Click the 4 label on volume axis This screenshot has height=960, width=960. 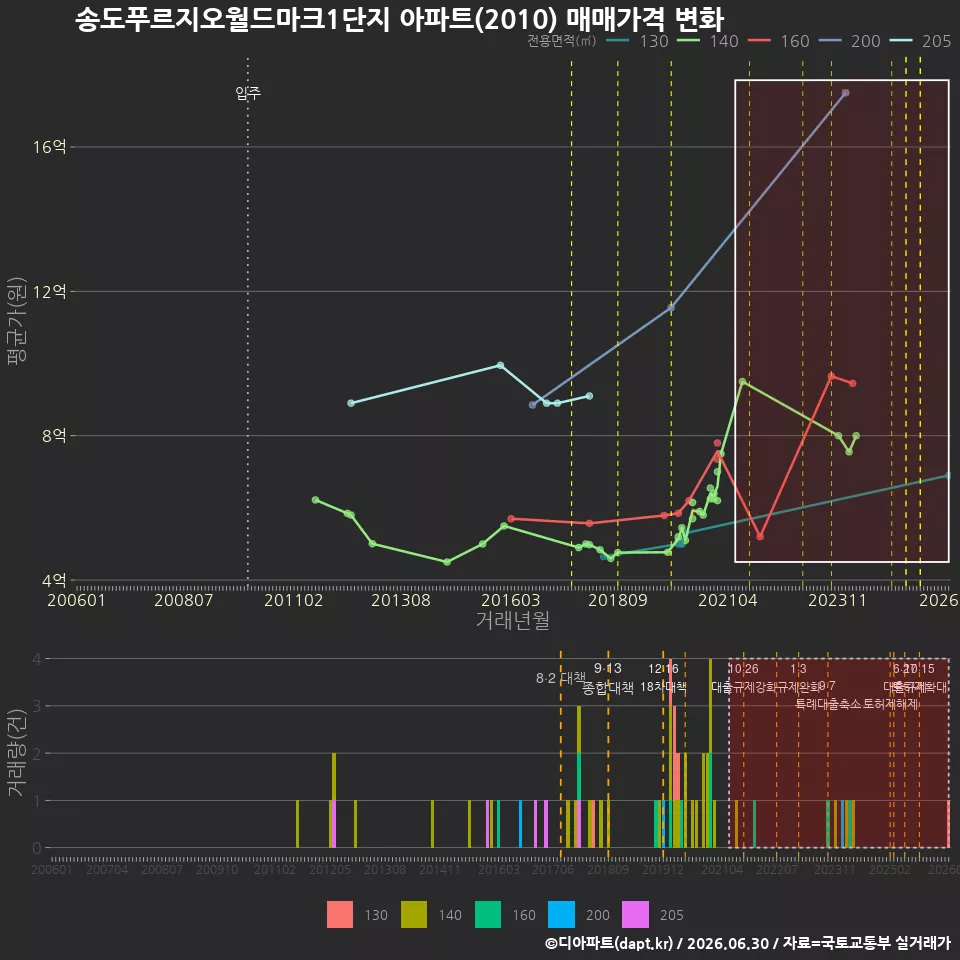click(x=37, y=659)
